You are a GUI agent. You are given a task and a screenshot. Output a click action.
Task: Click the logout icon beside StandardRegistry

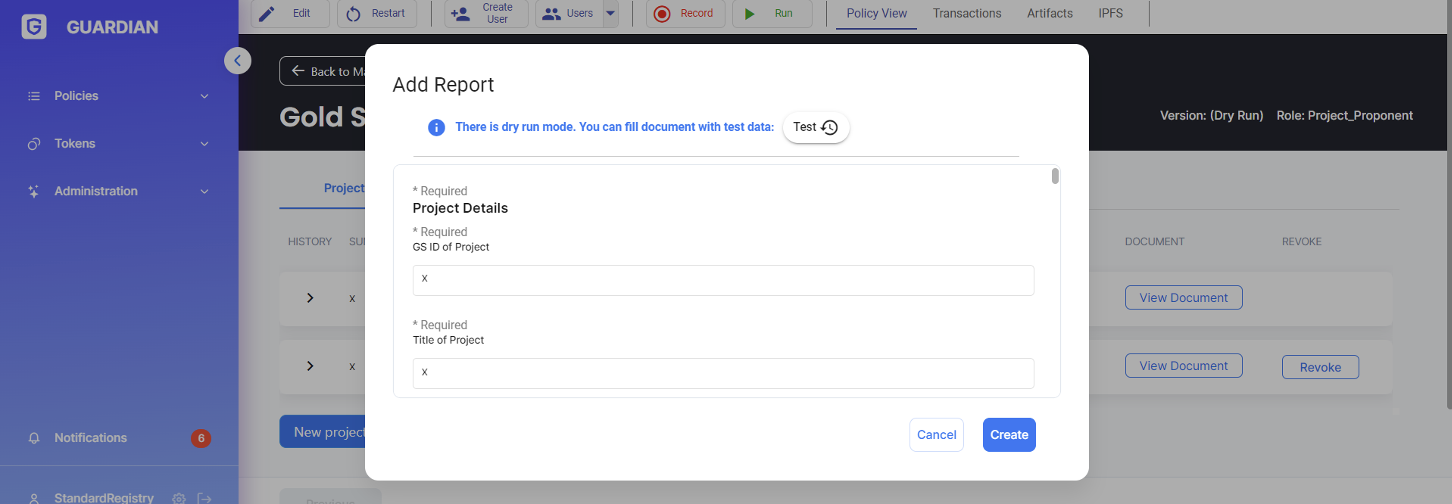204,498
